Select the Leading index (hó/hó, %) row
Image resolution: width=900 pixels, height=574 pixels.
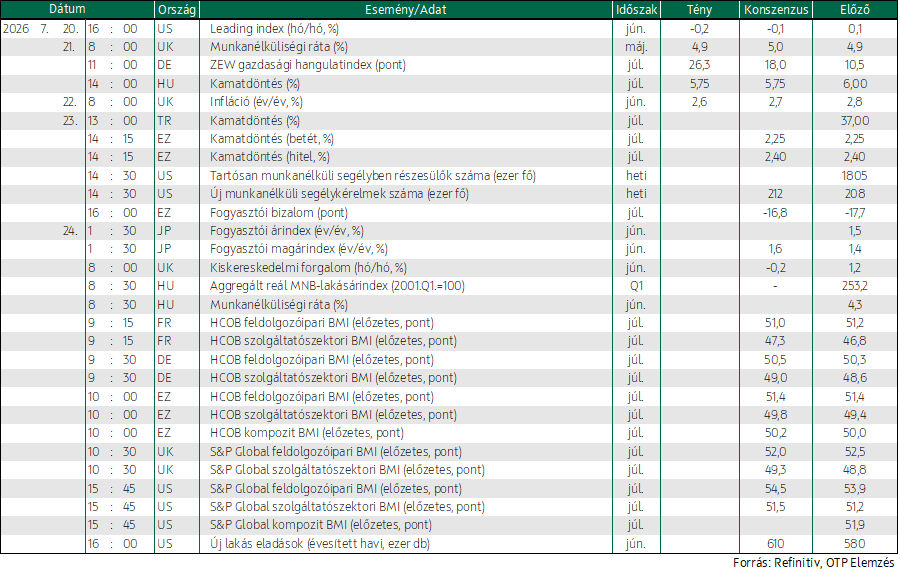(449, 29)
